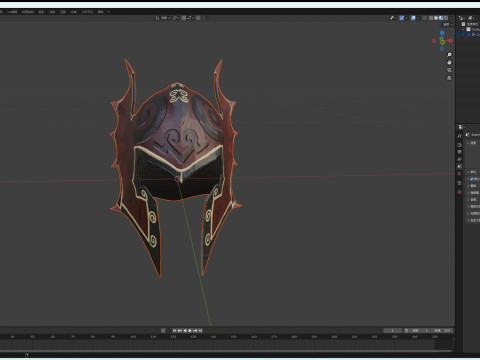The width and height of the screenshot is (480, 360).
Task: Switch viewport shading to material preview
Action: point(441,18)
